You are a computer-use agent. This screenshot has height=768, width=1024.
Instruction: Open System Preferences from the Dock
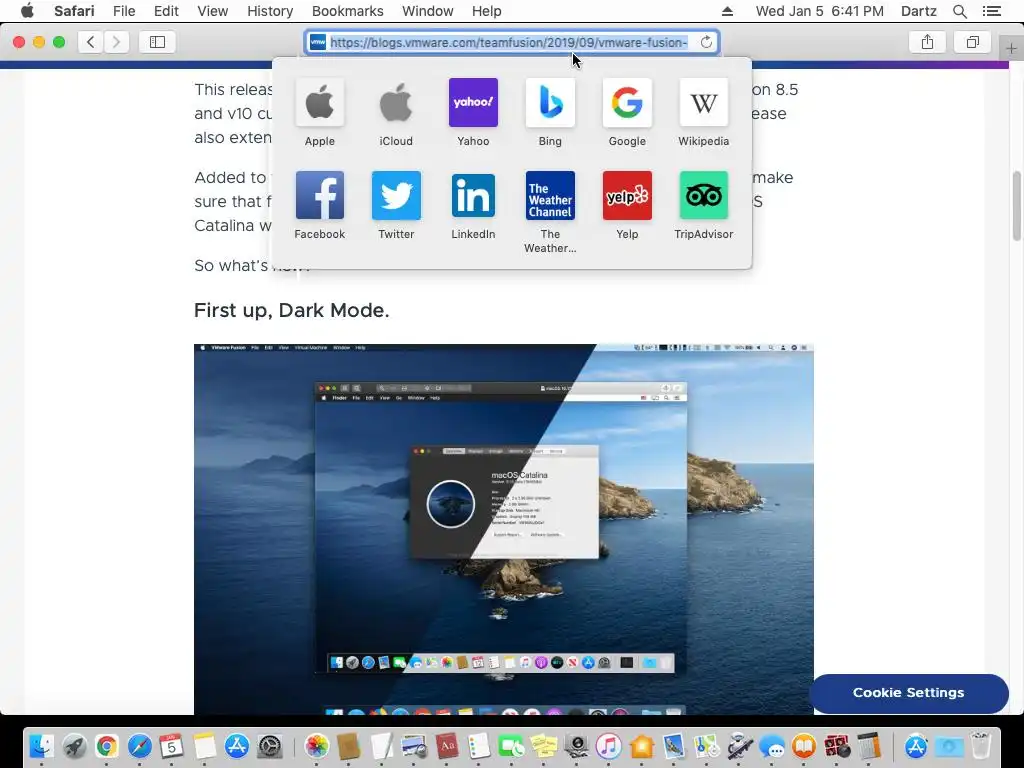[x=269, y=746]
